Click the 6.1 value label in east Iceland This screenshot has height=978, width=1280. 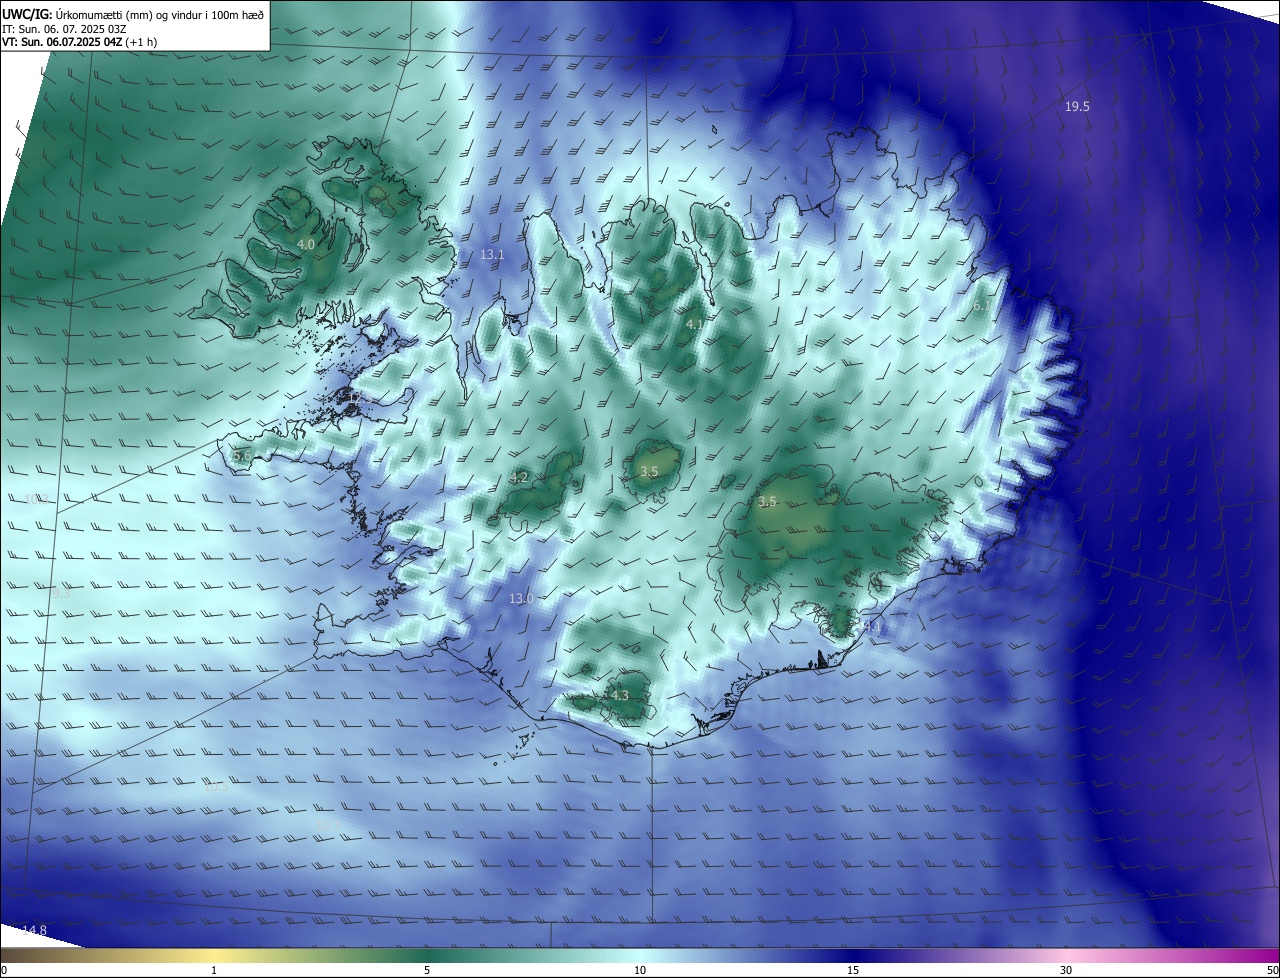tap(981, 306)
